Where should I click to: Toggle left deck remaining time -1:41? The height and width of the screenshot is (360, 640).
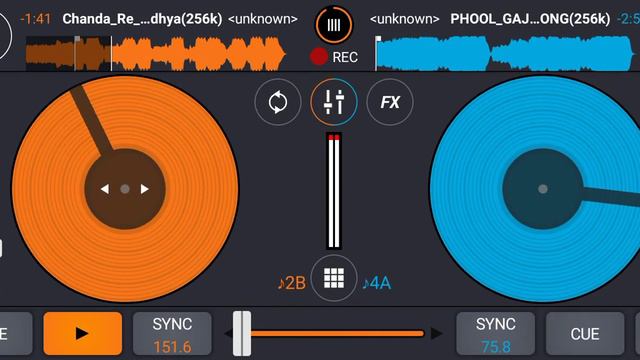coord(36,19)
